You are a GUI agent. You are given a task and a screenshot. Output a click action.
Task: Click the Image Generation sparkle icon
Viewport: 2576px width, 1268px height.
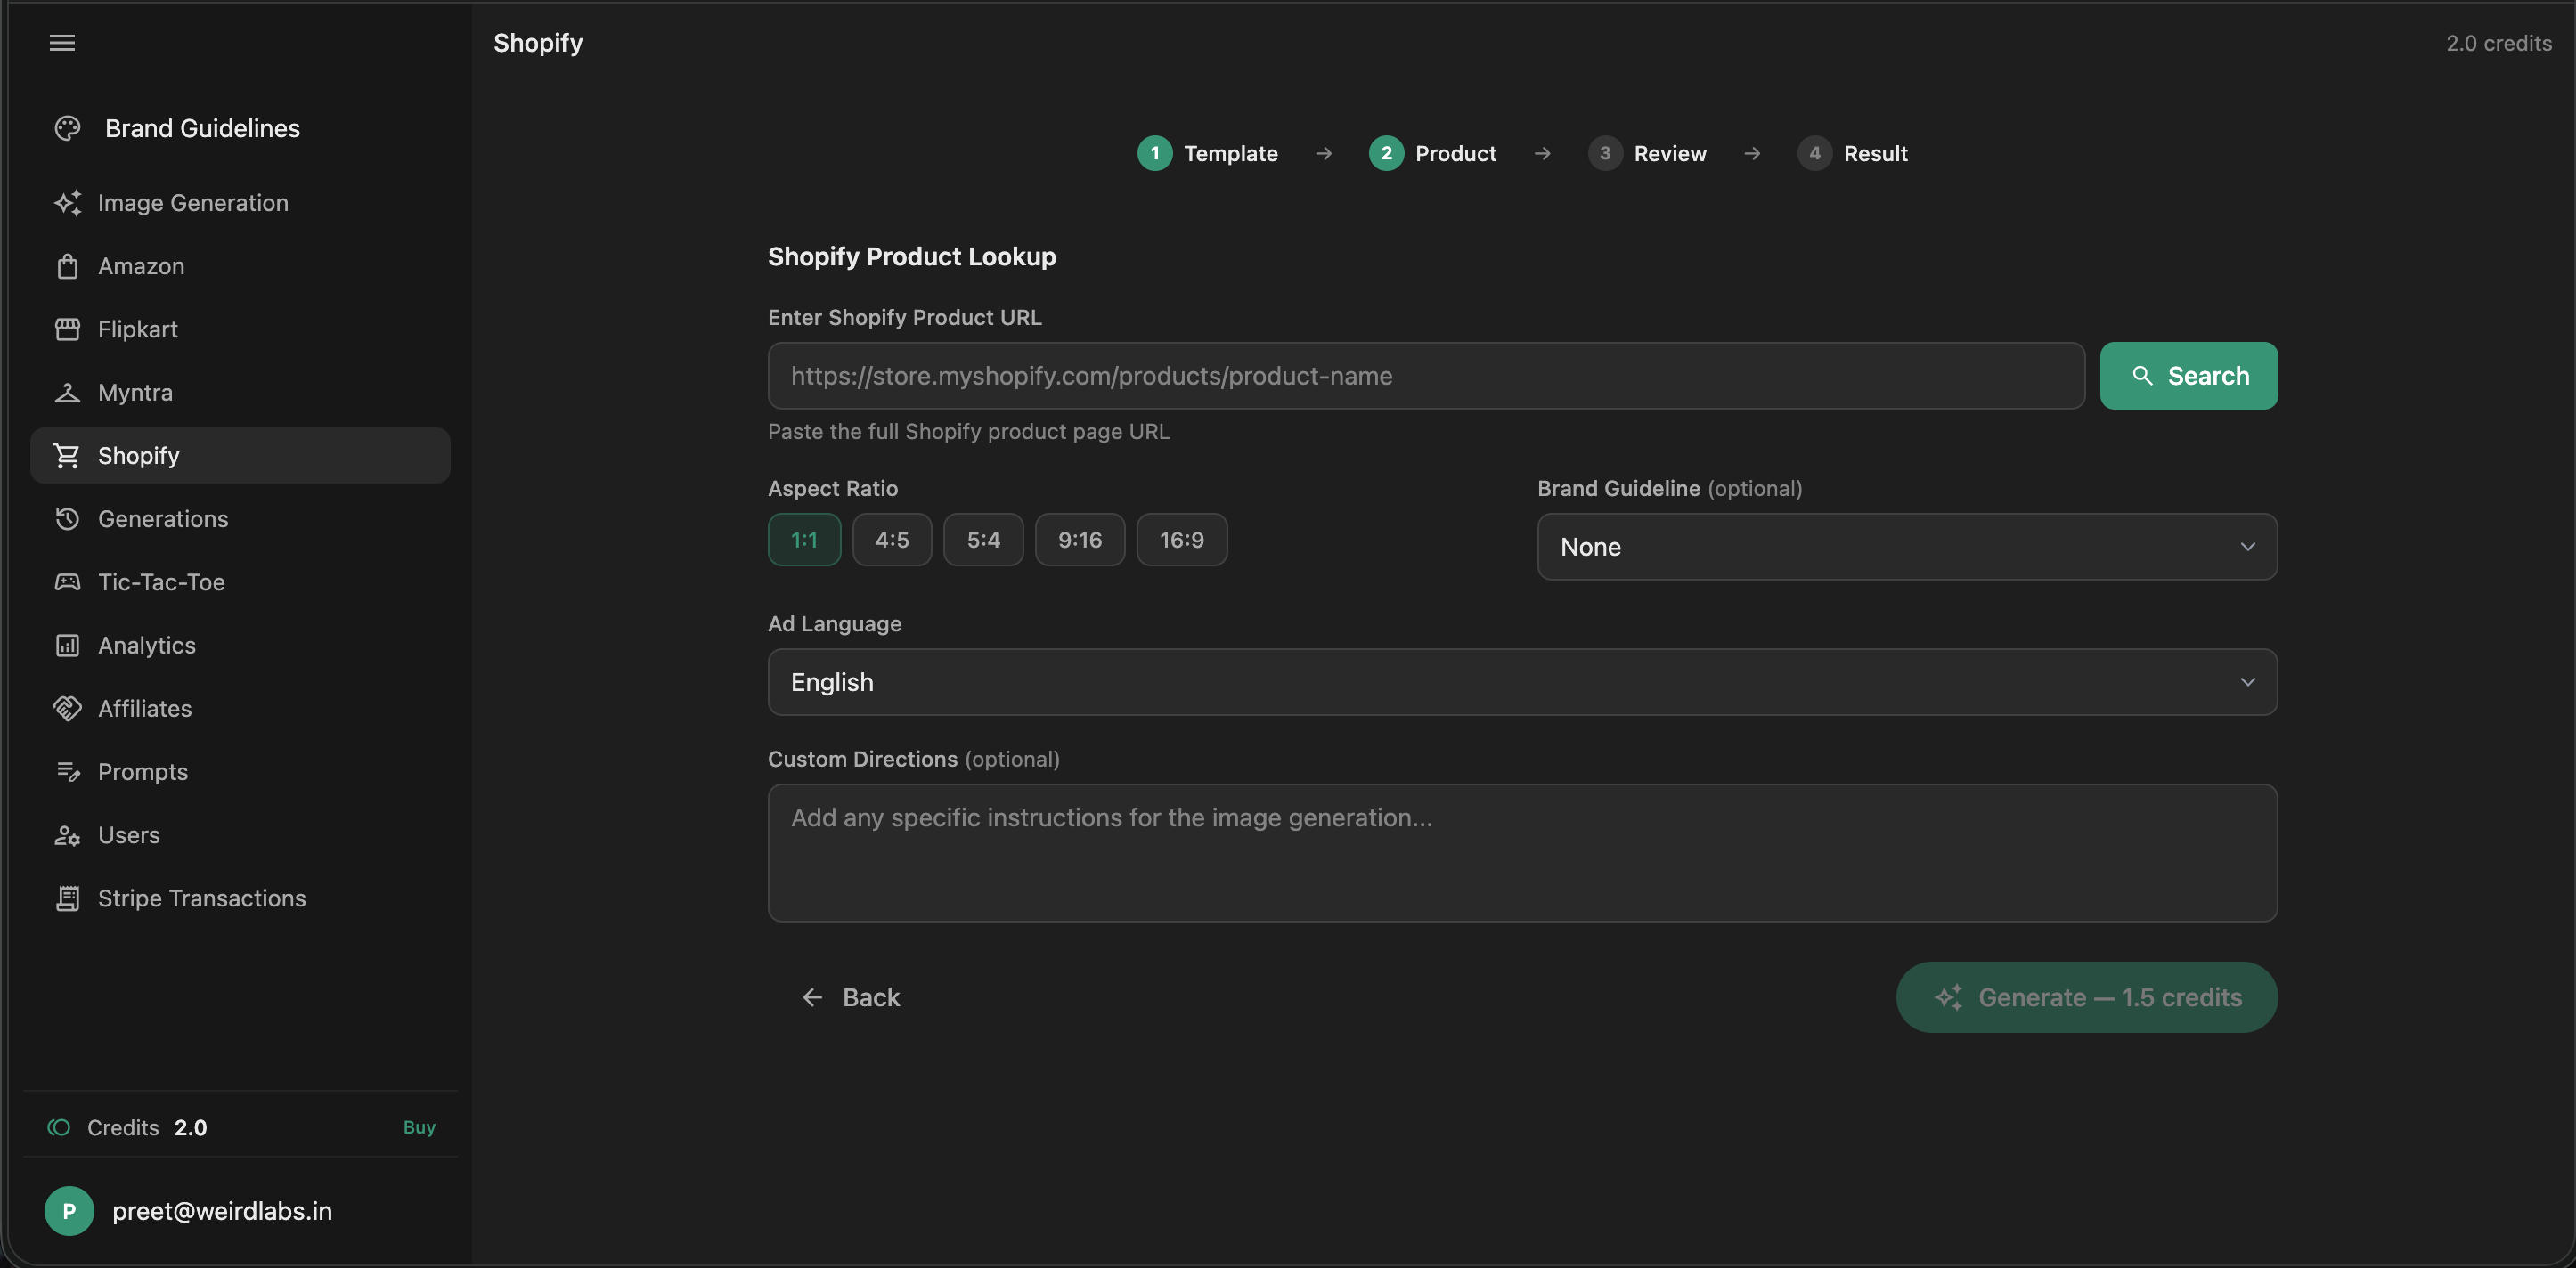[x=67, y=203]
